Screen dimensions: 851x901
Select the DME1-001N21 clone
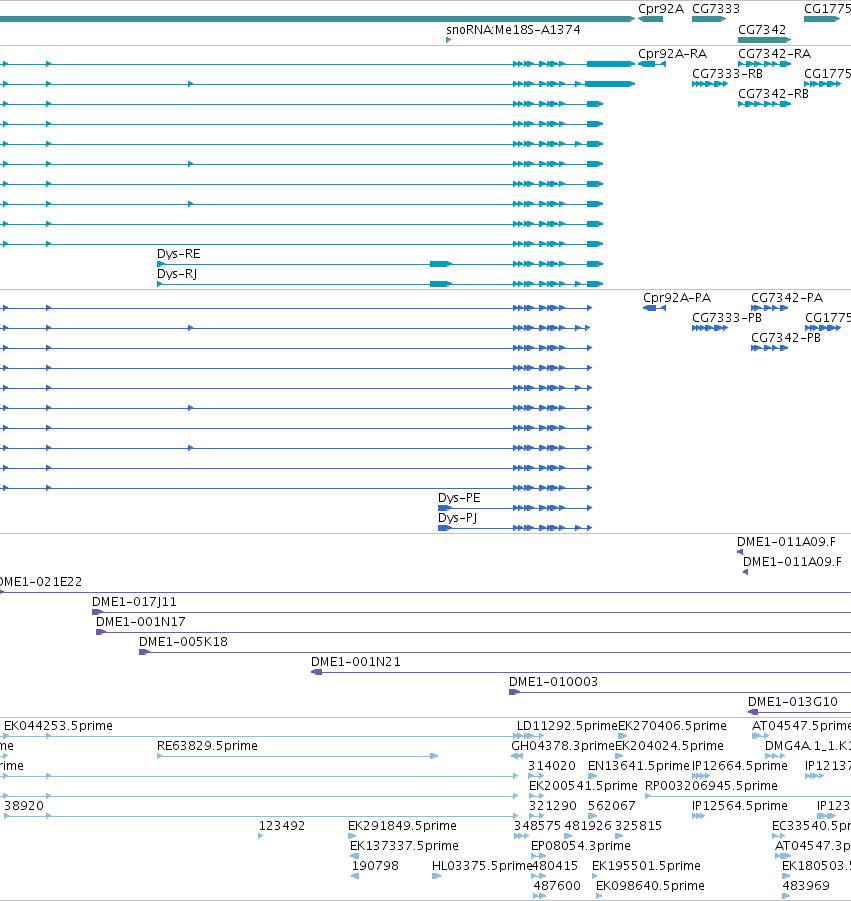pos(581,672)
